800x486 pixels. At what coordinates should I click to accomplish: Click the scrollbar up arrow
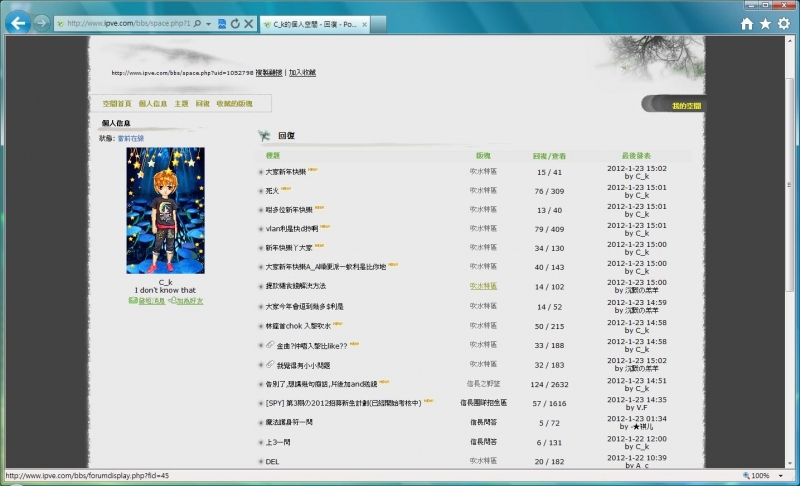click(x=789, y=40)
